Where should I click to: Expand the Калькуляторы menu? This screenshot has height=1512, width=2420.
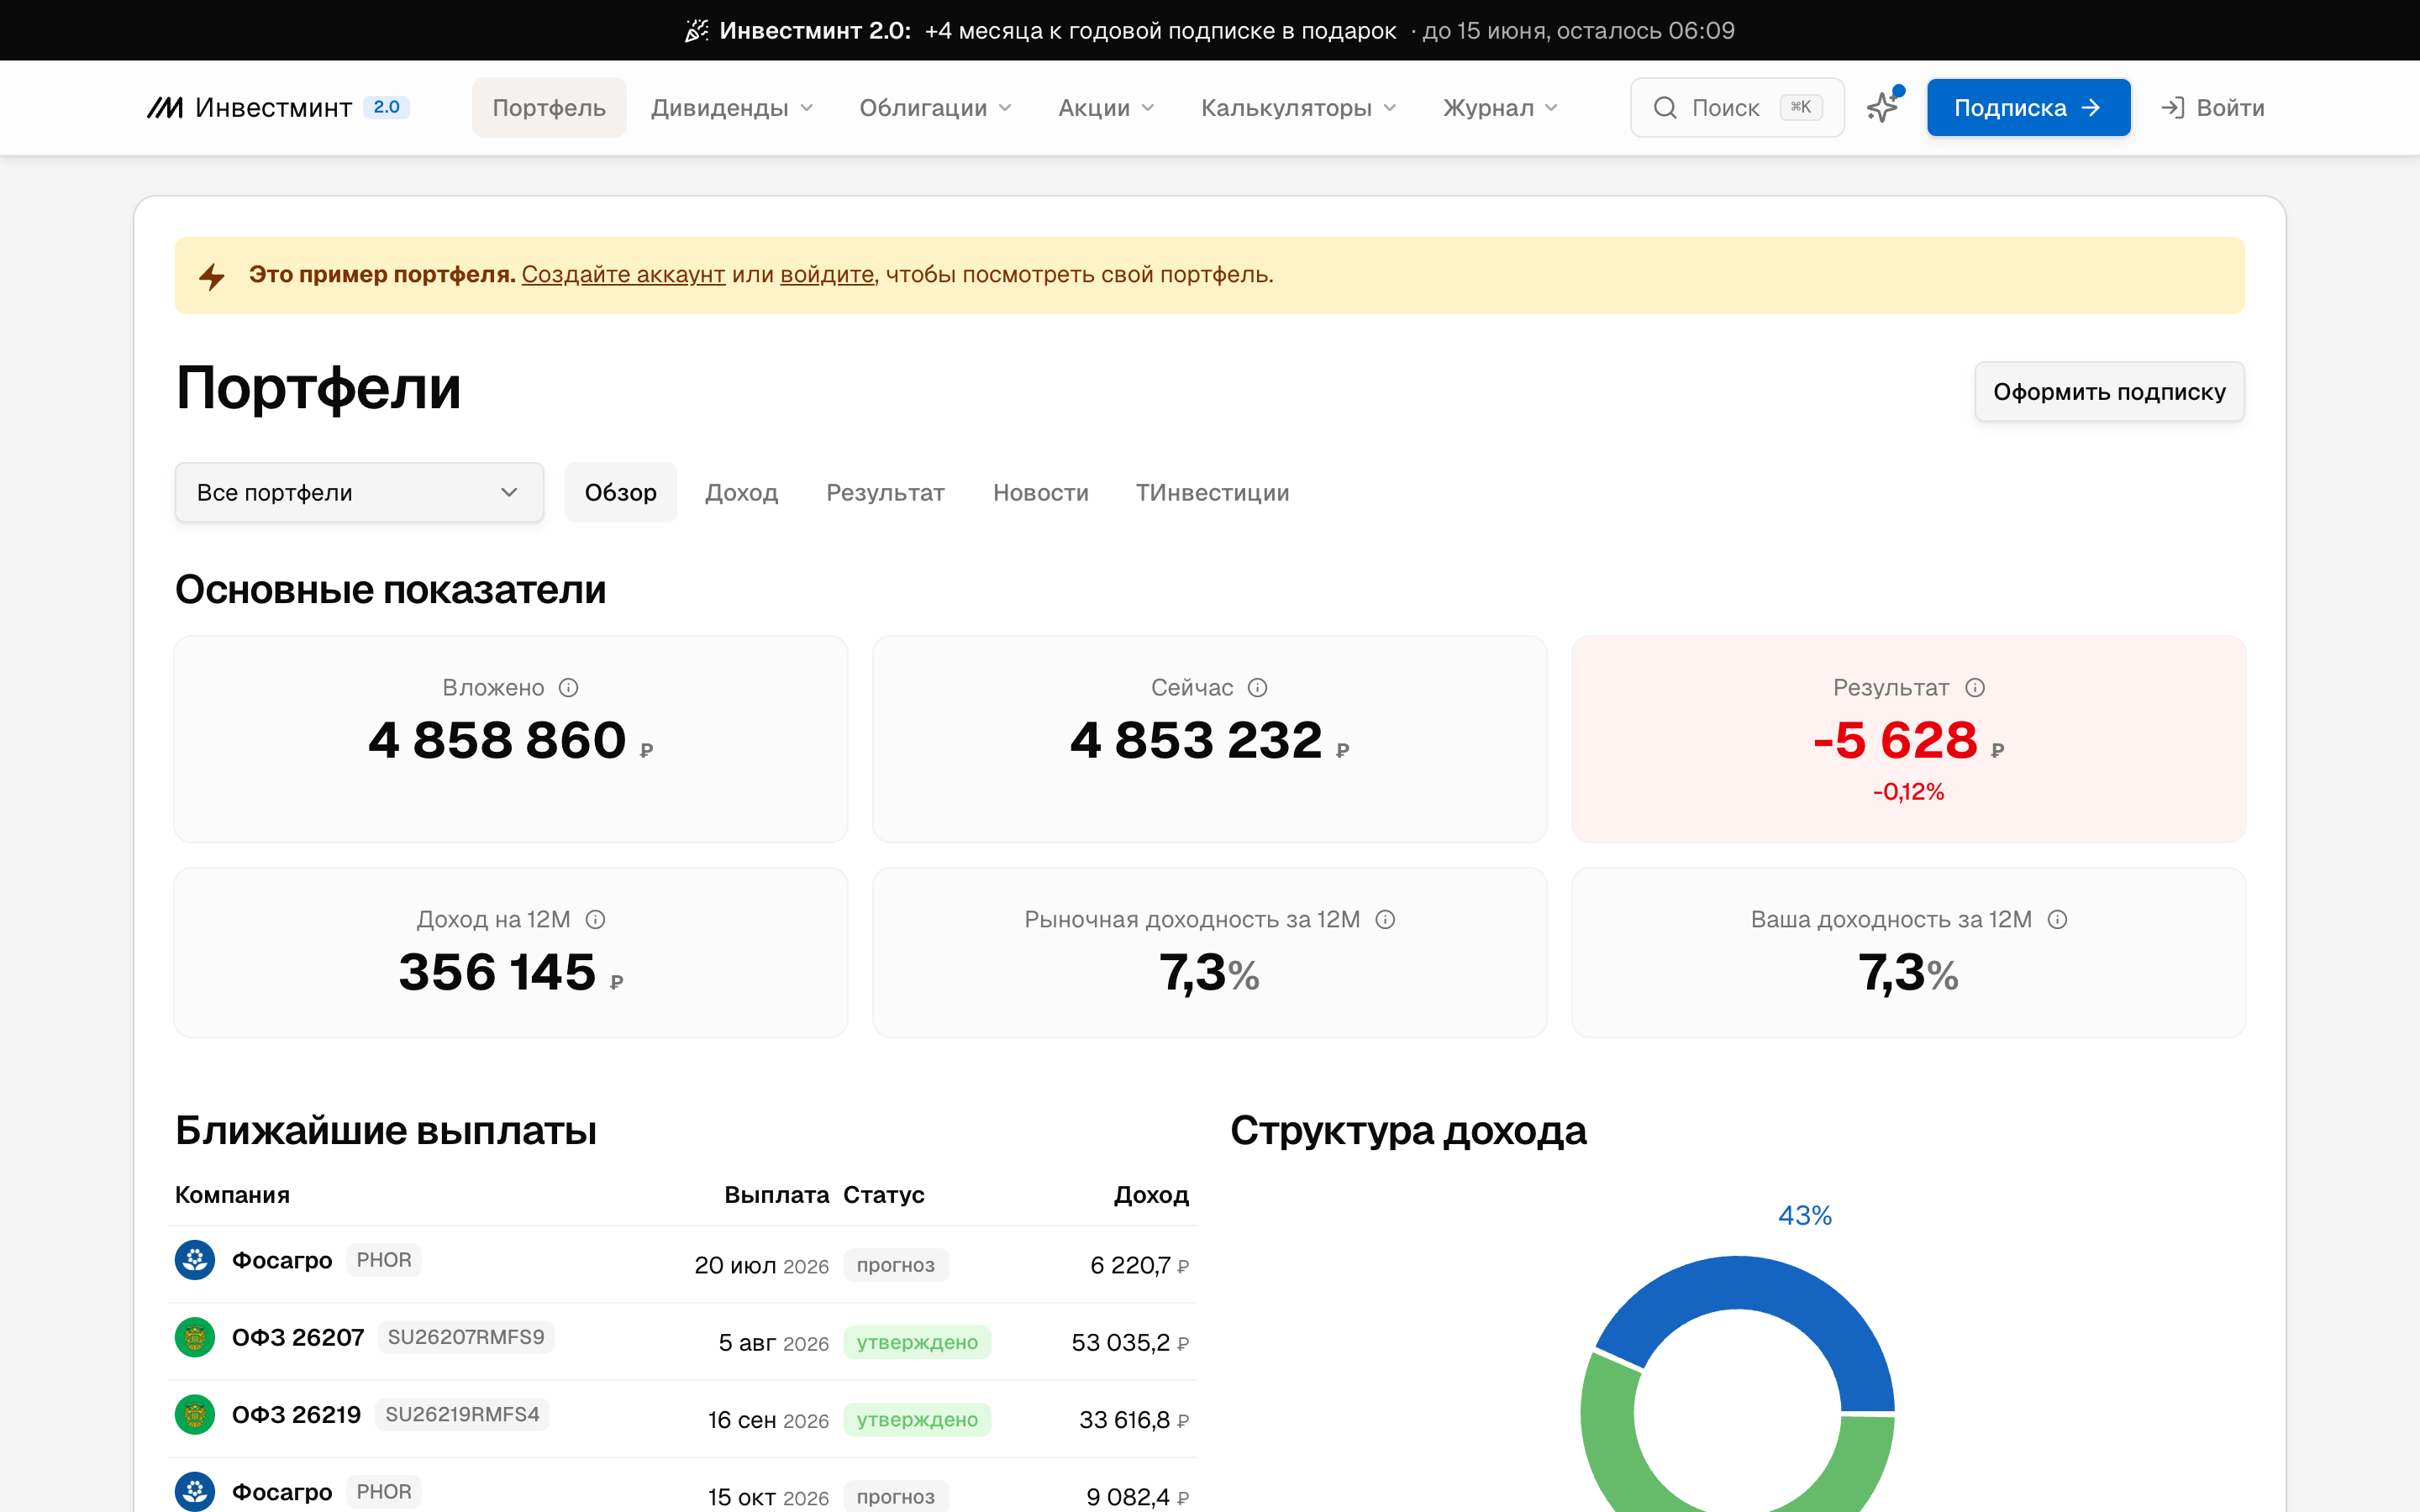pyautogui.click(x=1298, y=107)
